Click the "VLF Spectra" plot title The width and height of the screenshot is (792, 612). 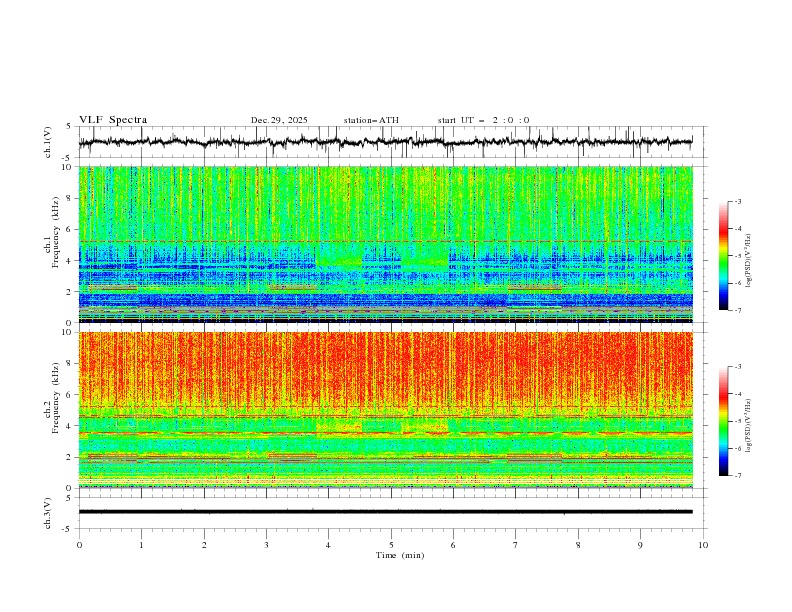click(113, 120)
